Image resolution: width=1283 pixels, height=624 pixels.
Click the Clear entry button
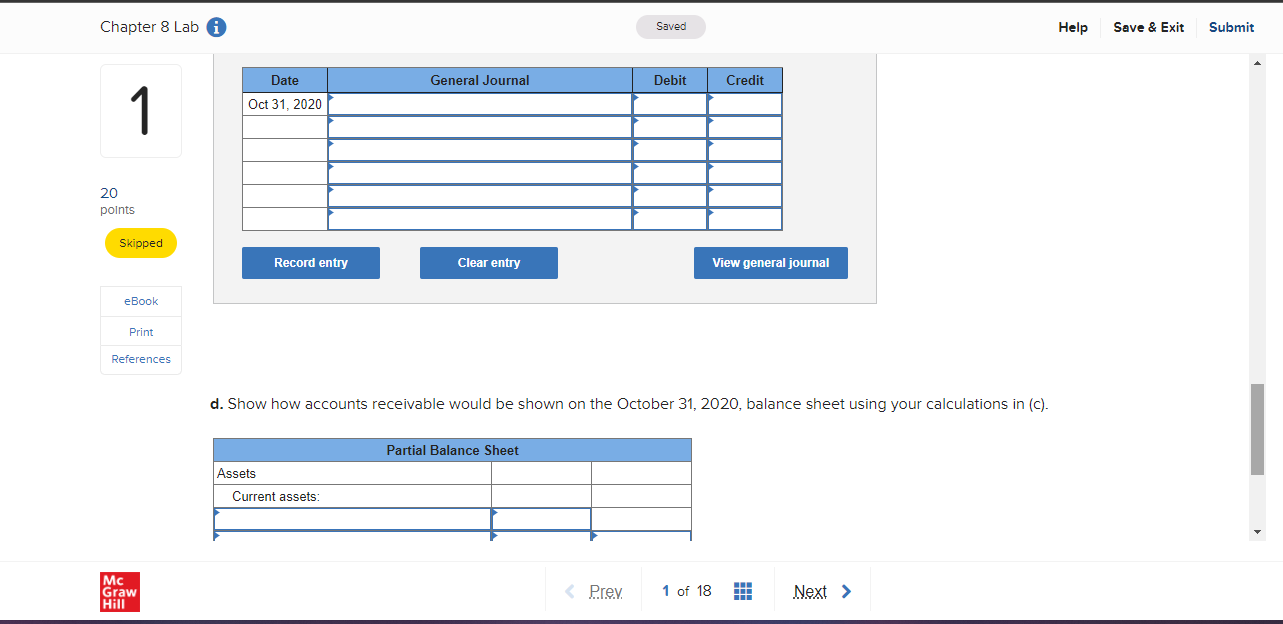[x=488, y=262]
